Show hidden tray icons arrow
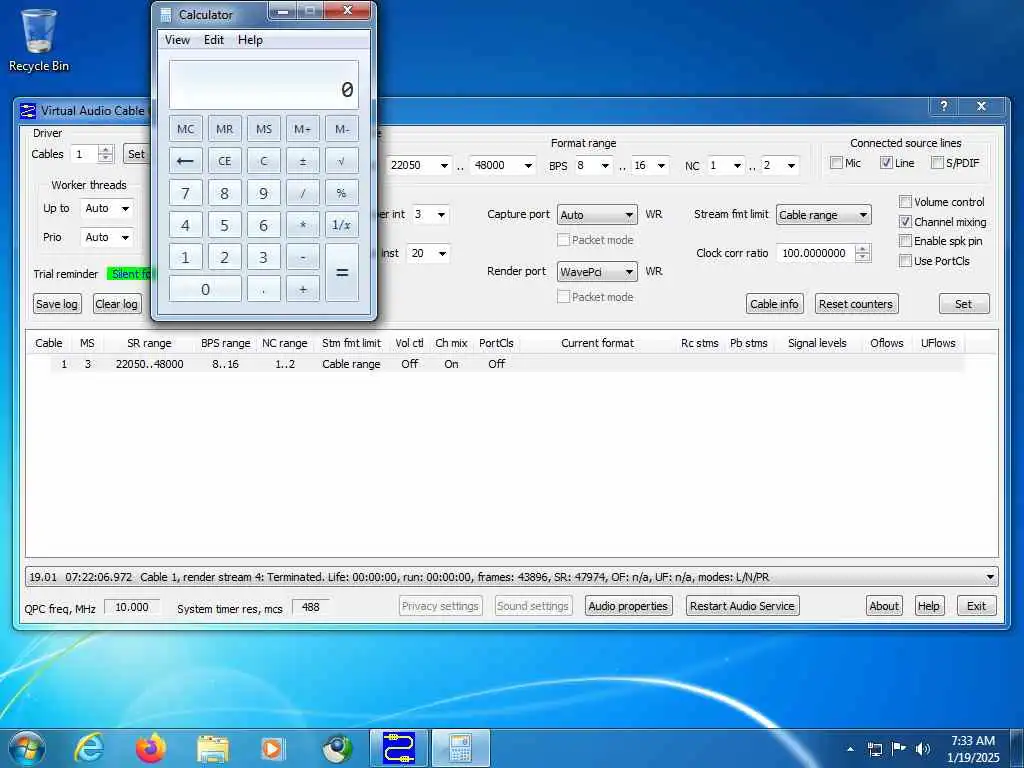The image size is (1024, 768). pos(850,748)
